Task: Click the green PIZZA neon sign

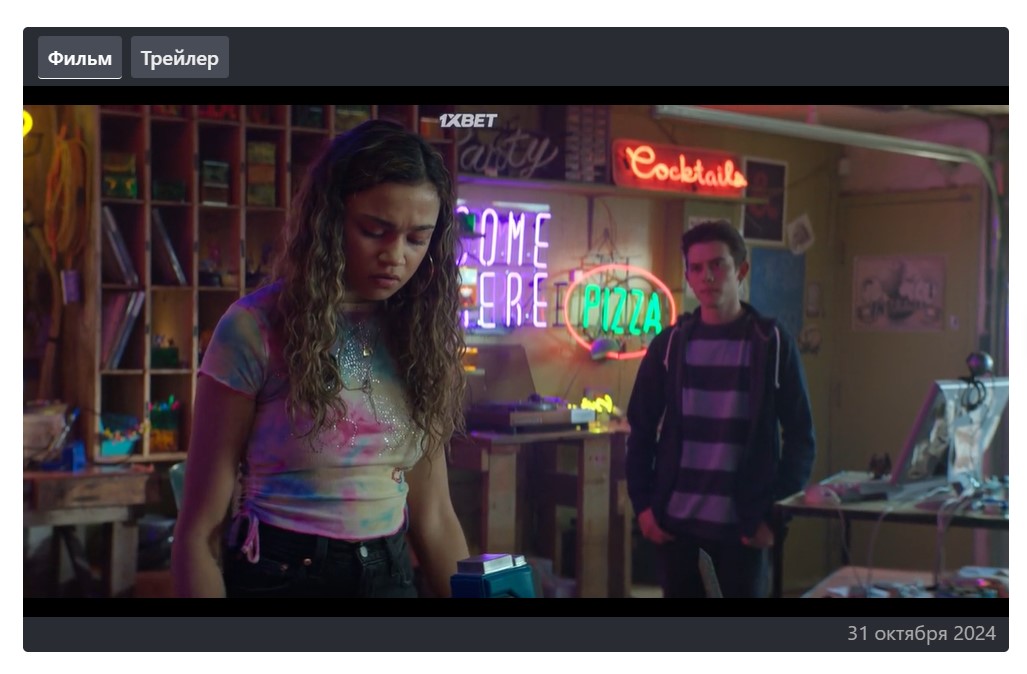Action: (x=621, y=309)
